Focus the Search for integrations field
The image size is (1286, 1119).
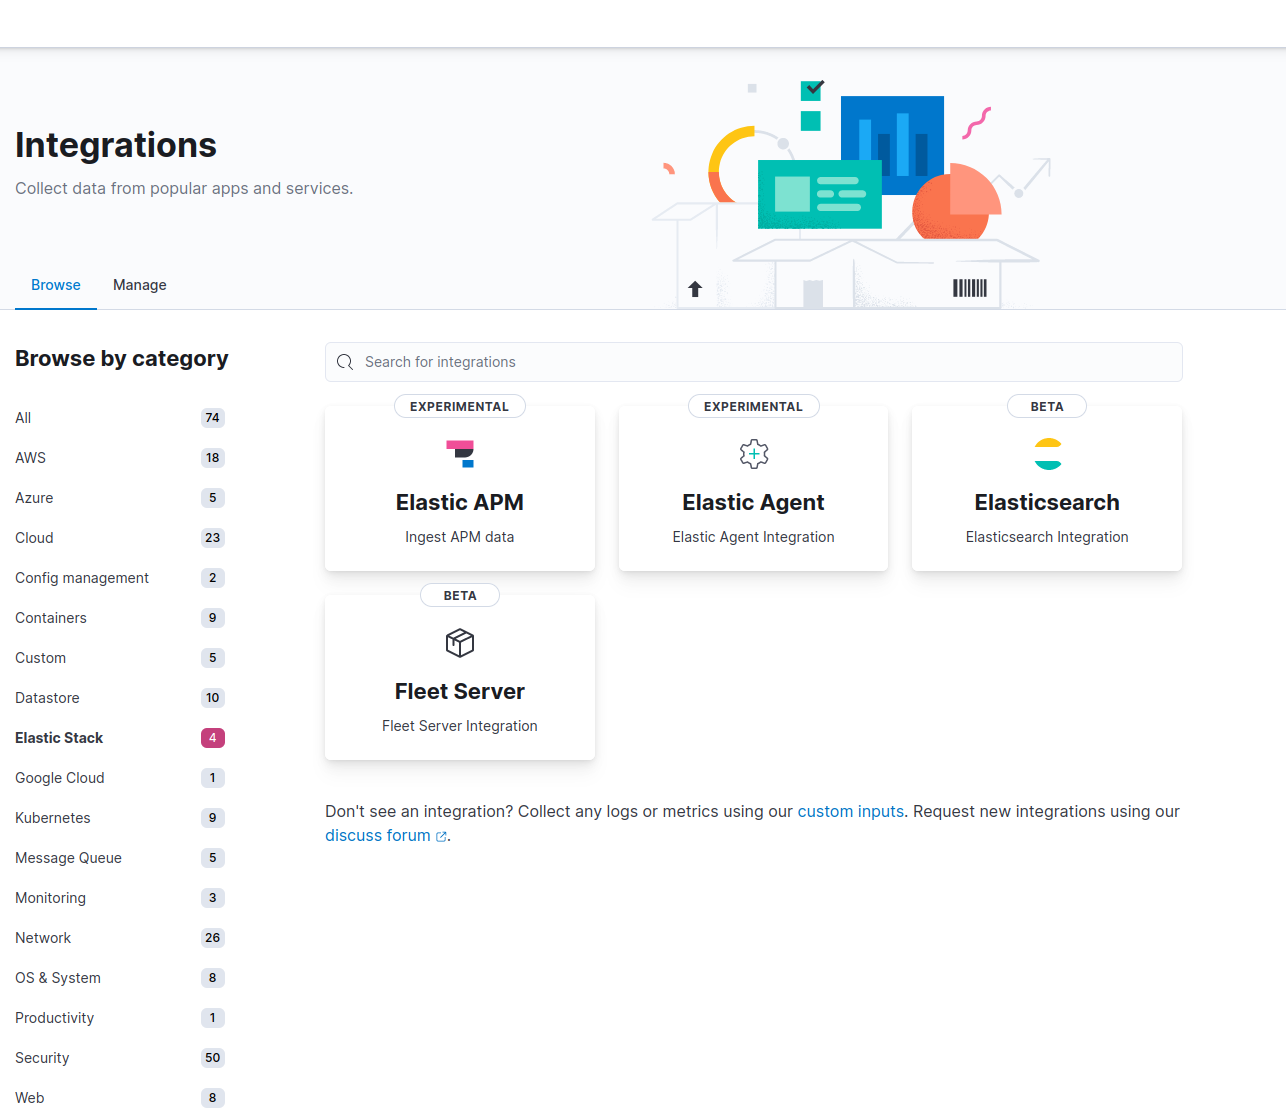[x=754, y=362]
